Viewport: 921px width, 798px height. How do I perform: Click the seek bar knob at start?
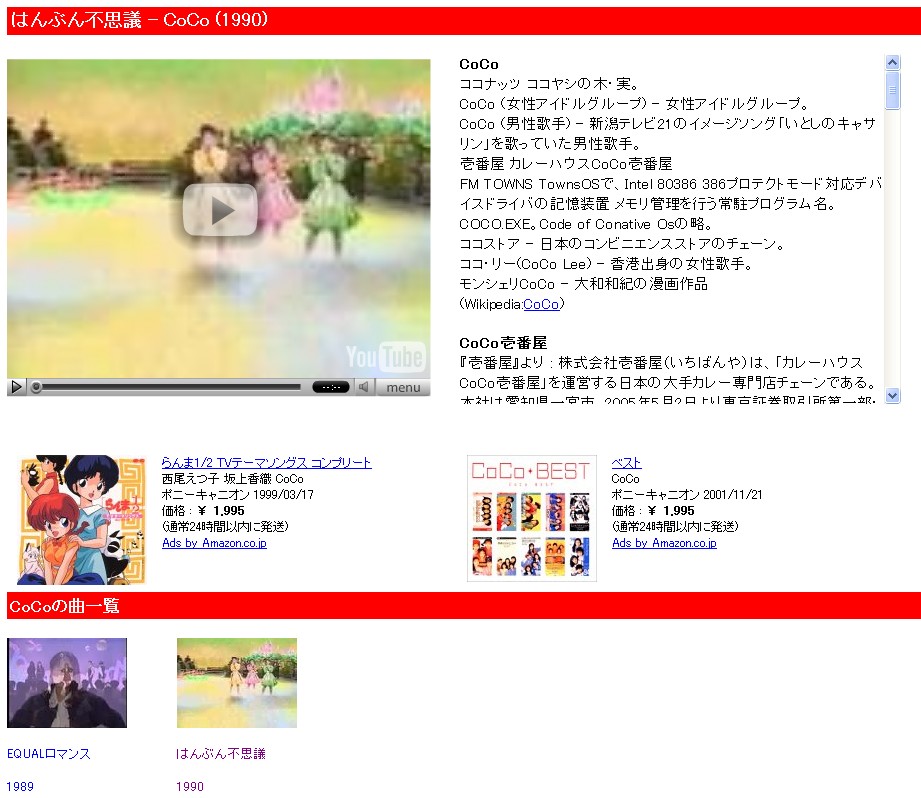36,387
